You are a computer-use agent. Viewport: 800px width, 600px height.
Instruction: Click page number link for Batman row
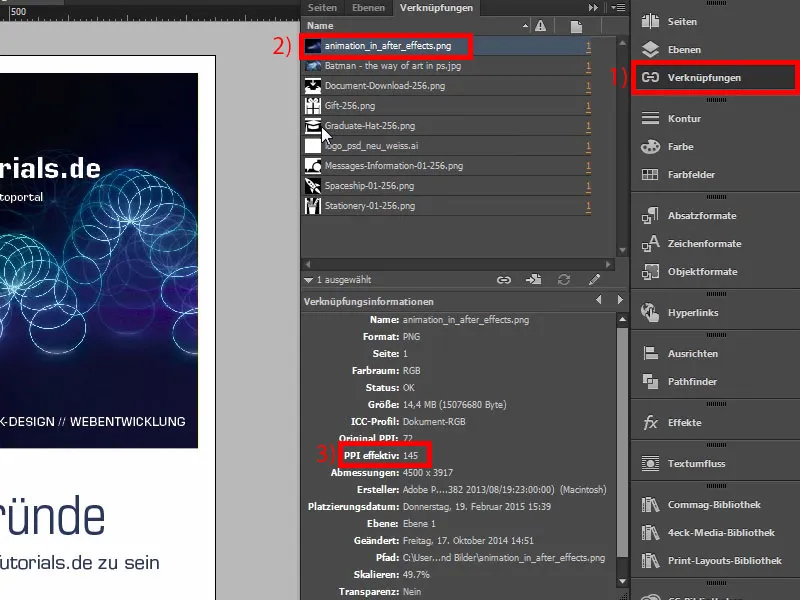[588, 66]
